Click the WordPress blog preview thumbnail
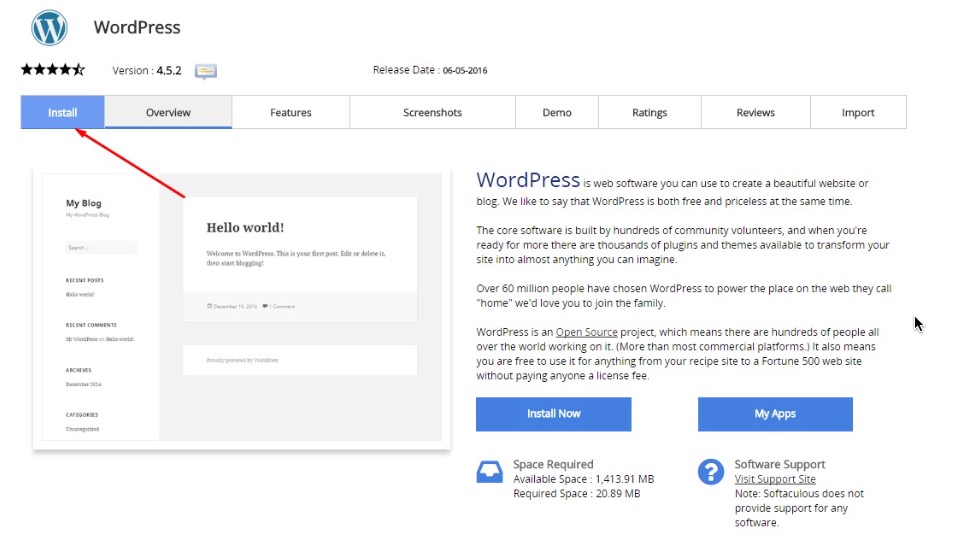Viewport: 961px width, 560px height. pos(241,307)
